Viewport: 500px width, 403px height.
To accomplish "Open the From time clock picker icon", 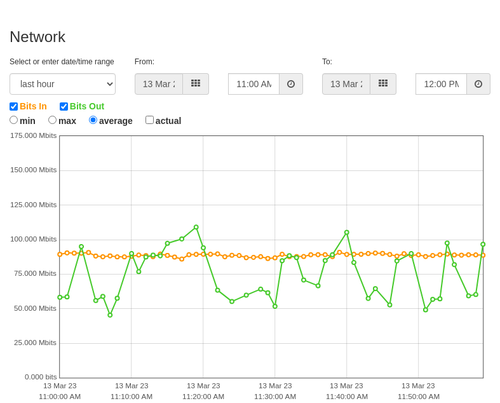I will pos(291,84).
